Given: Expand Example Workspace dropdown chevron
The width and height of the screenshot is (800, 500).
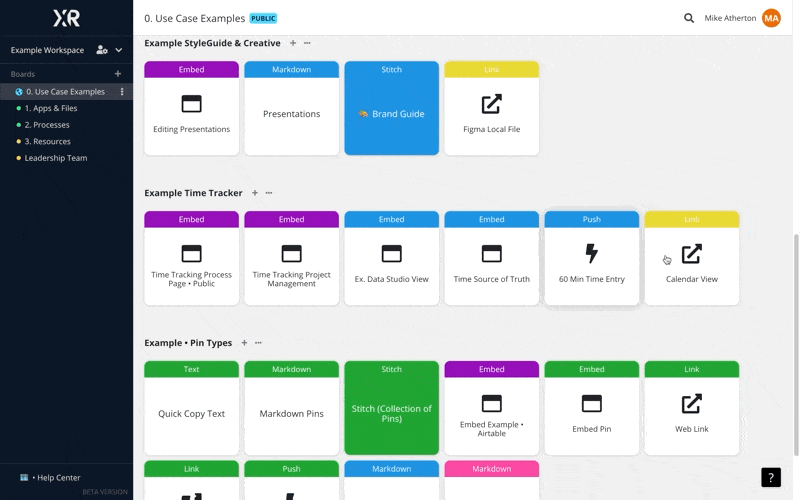Looking at the screenshot, I should click(x=119, y=50).
